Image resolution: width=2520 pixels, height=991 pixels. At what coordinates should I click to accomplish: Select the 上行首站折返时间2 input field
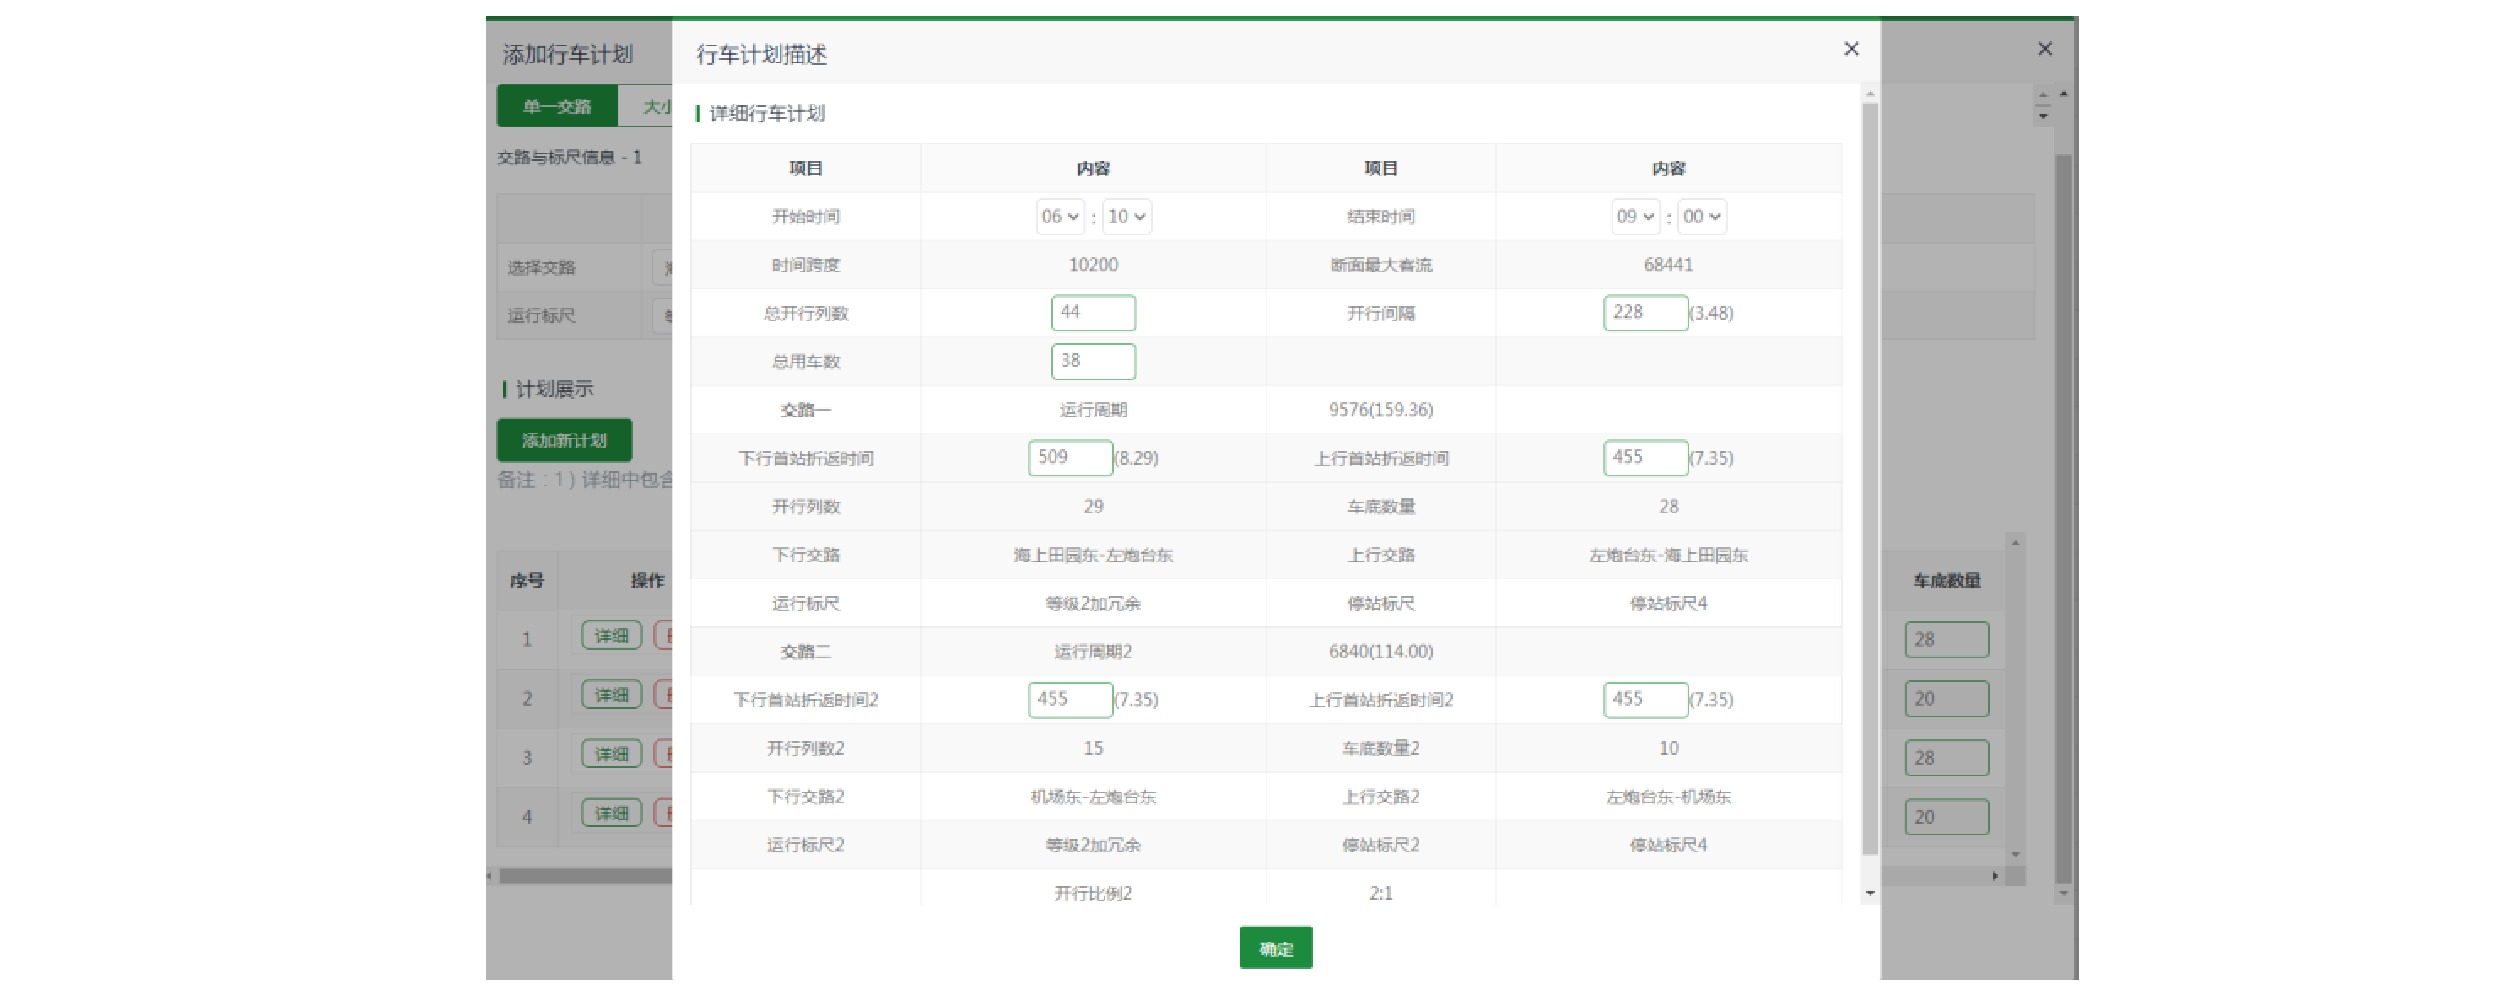[1645, 700]
